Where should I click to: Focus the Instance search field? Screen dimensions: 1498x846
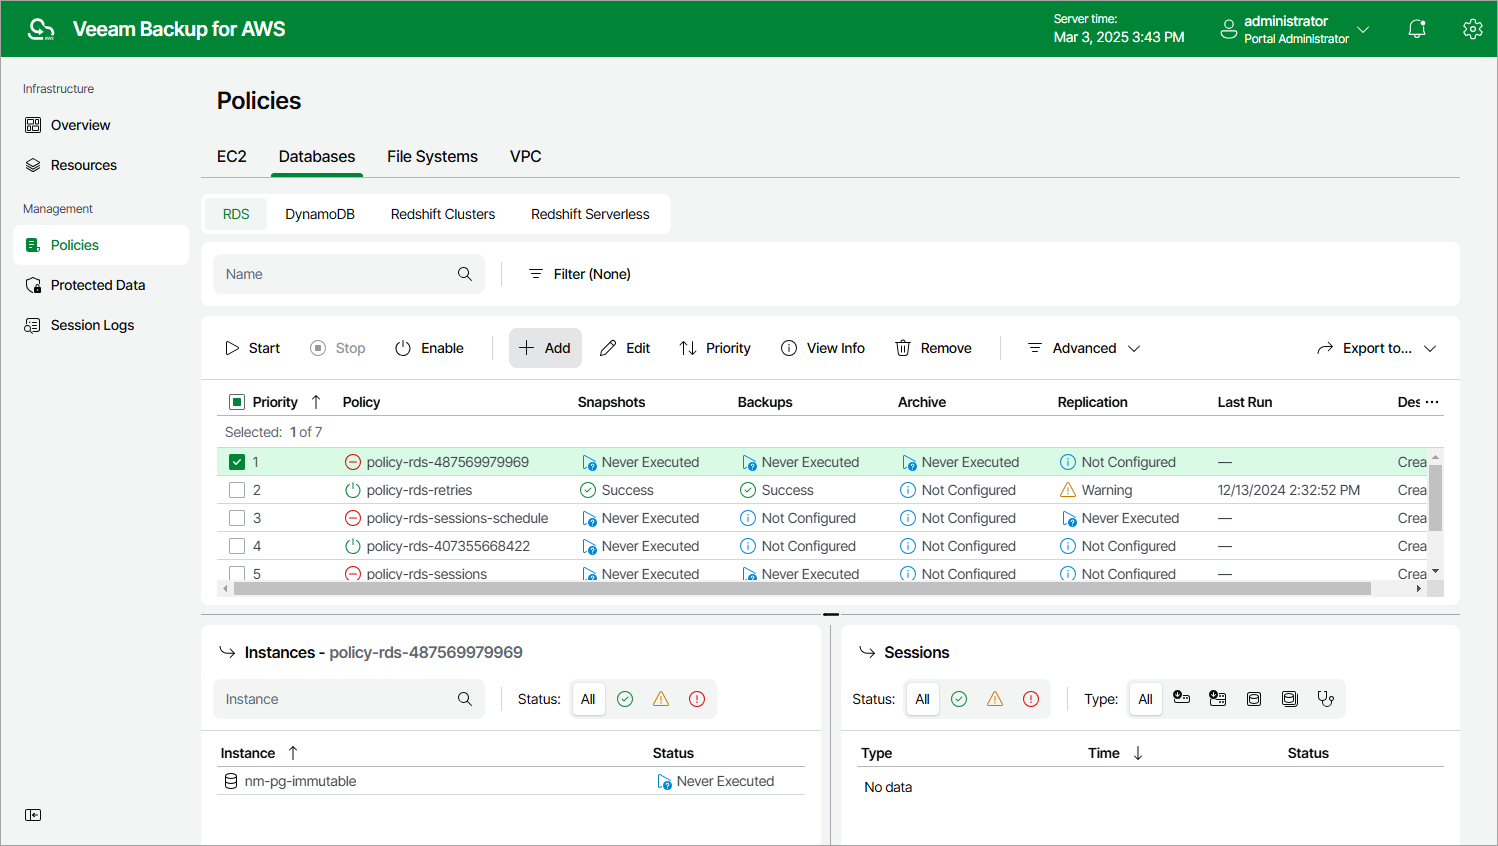[x=349, y=699]
